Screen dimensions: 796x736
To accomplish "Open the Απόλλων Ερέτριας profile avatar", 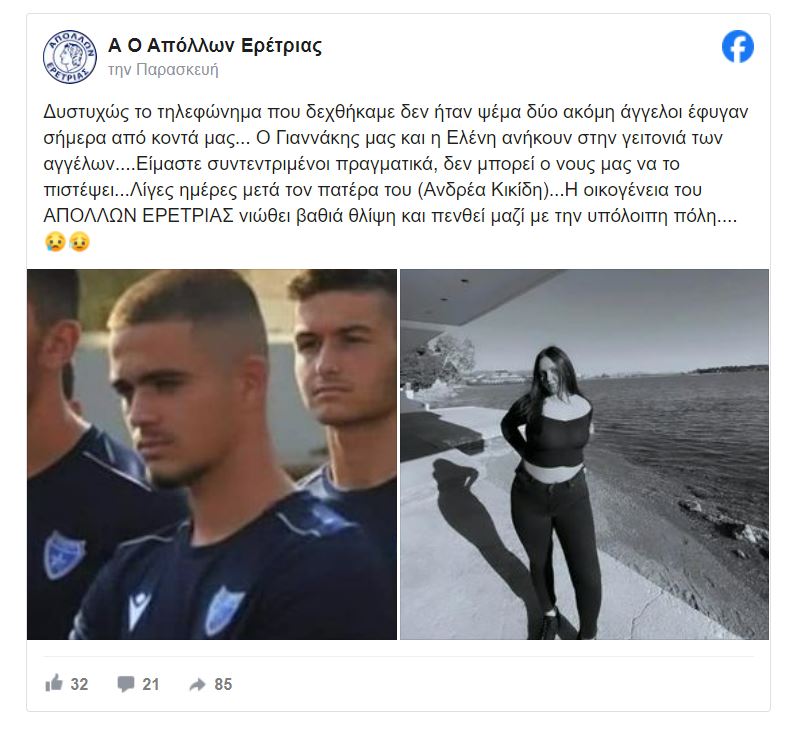I will [70, 56].
